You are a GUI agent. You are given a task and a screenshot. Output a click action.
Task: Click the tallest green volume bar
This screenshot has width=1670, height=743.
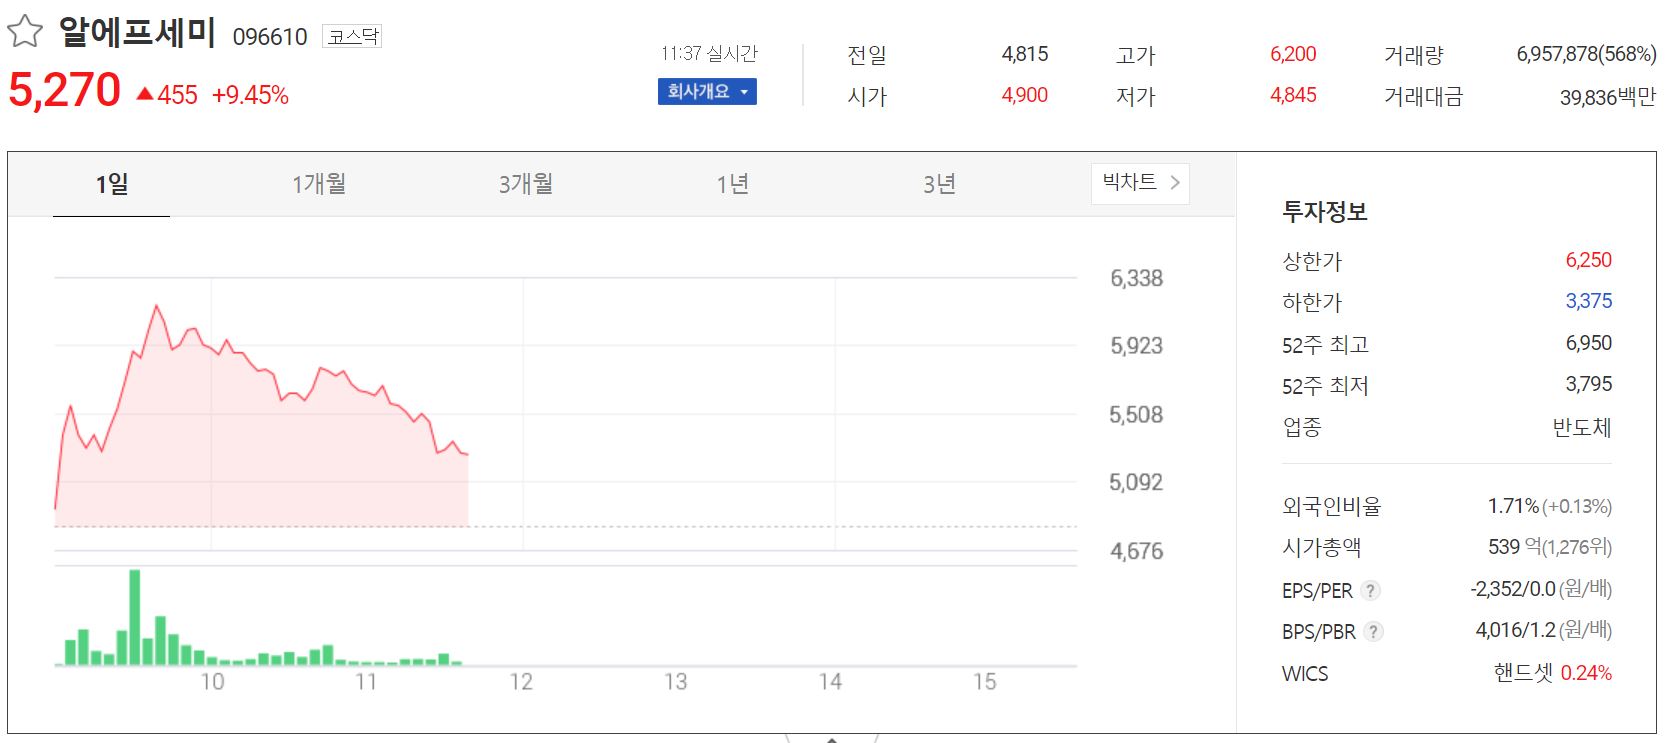(x=135, y=617)
